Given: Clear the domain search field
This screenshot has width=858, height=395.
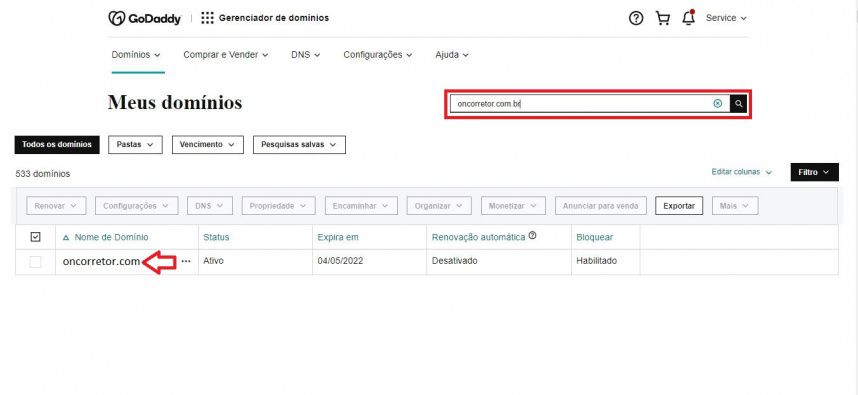Looking at the screenshot, I should click(717, 103).
